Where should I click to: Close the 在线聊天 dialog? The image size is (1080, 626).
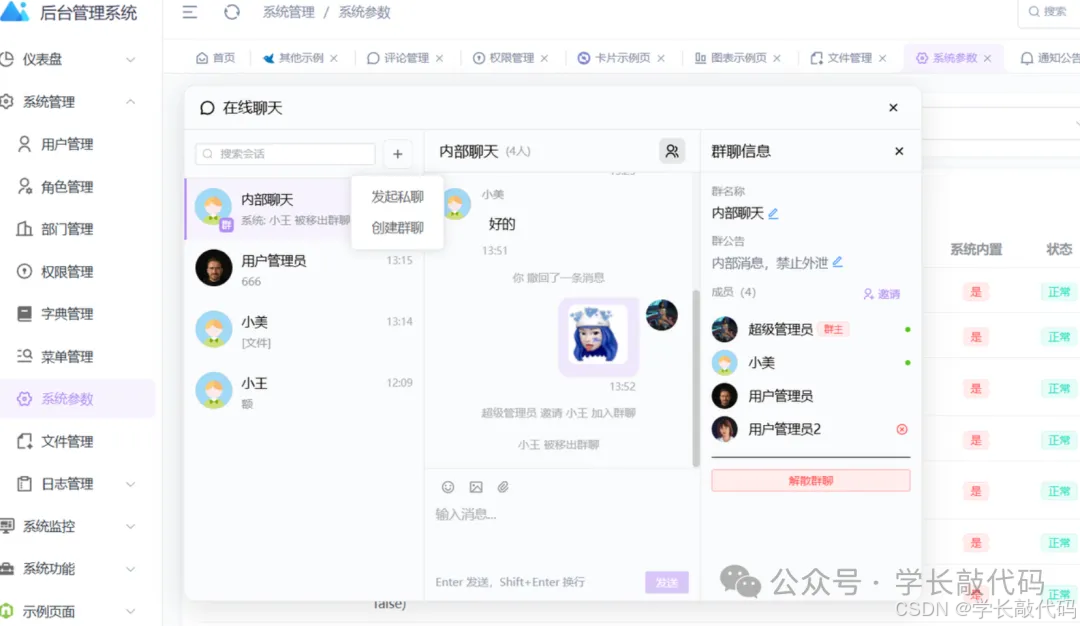tap(893, 107)
